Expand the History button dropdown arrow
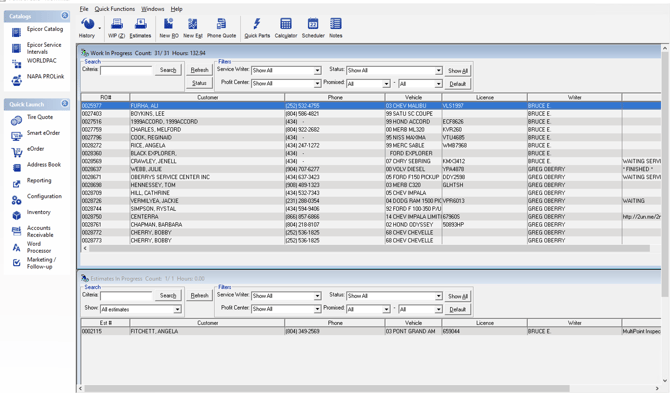This screenshot has height=393, width=670. pyautogui.click(x=100, y=28)
